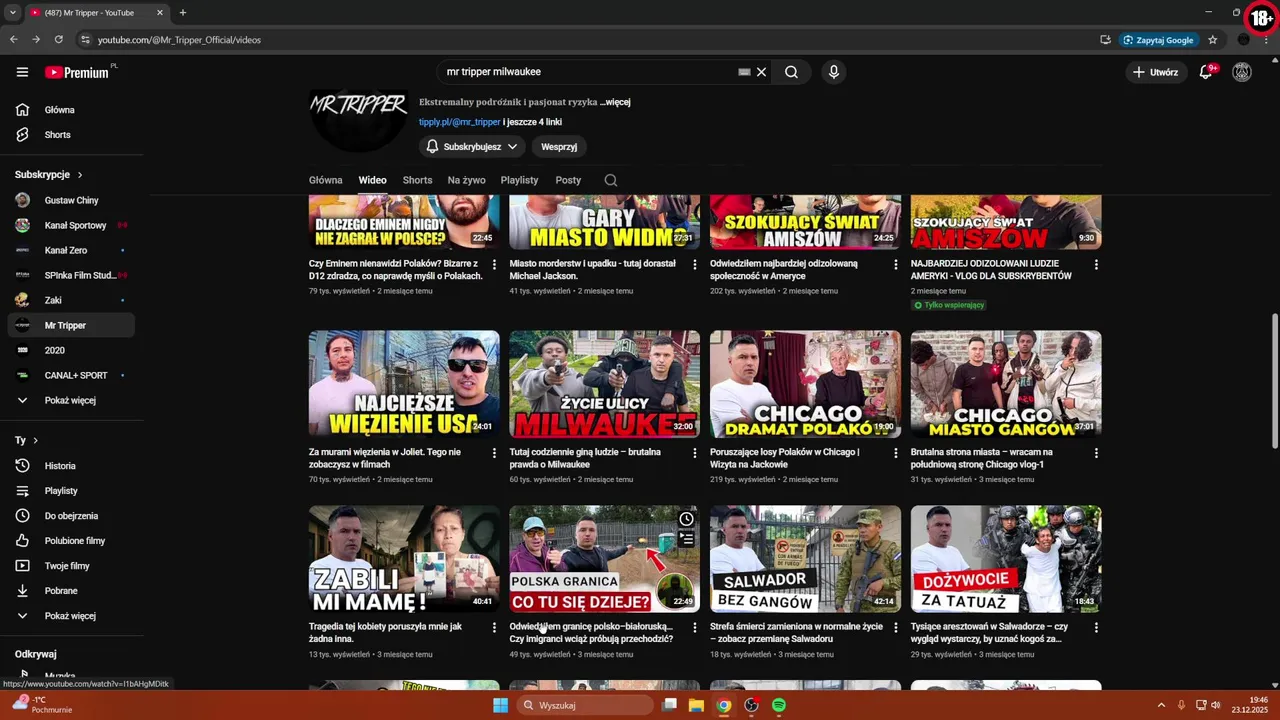Click the page vertical scrollbar thumb
The height and width of the screenshot is (720, 1280).
1274,381
